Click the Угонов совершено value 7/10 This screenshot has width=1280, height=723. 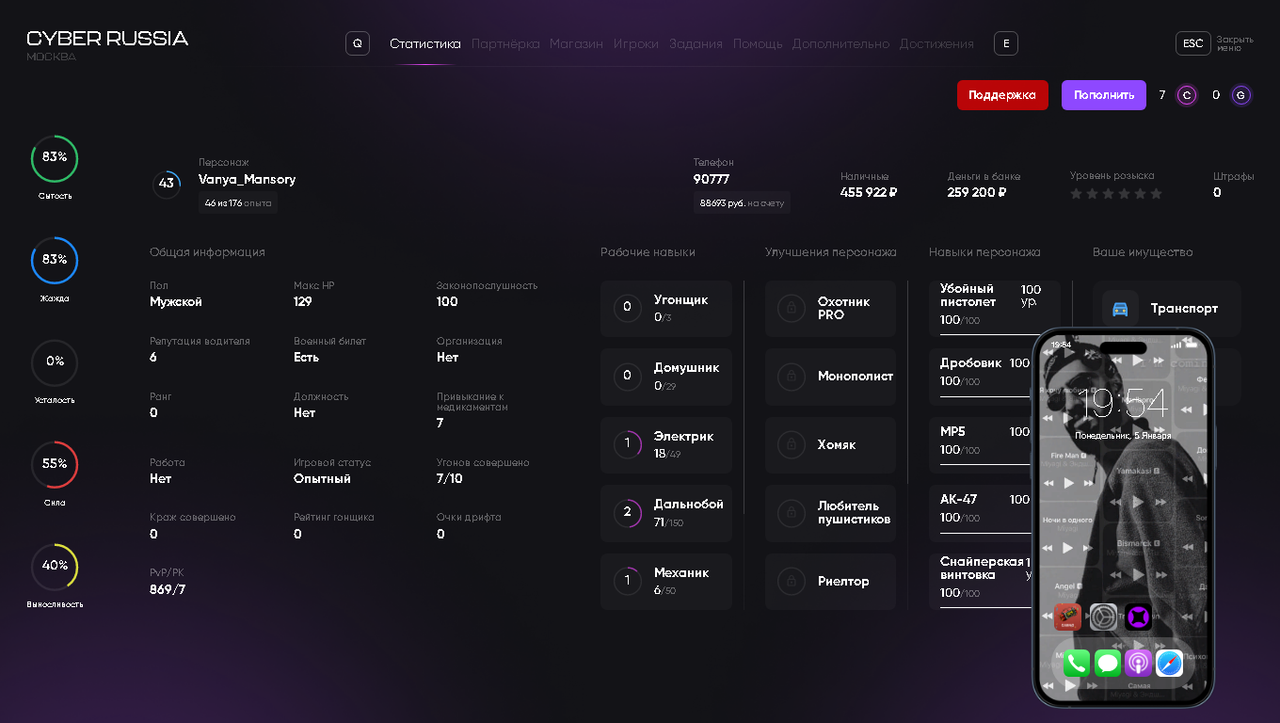[x=450, y=479]
